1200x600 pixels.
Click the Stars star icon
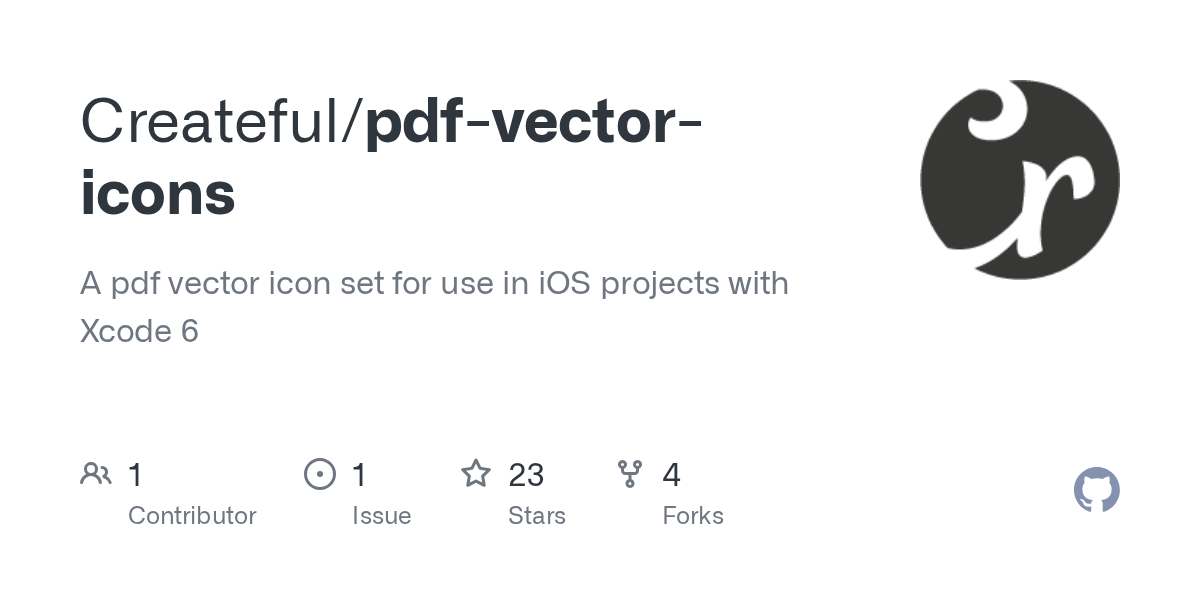point(476,474)
